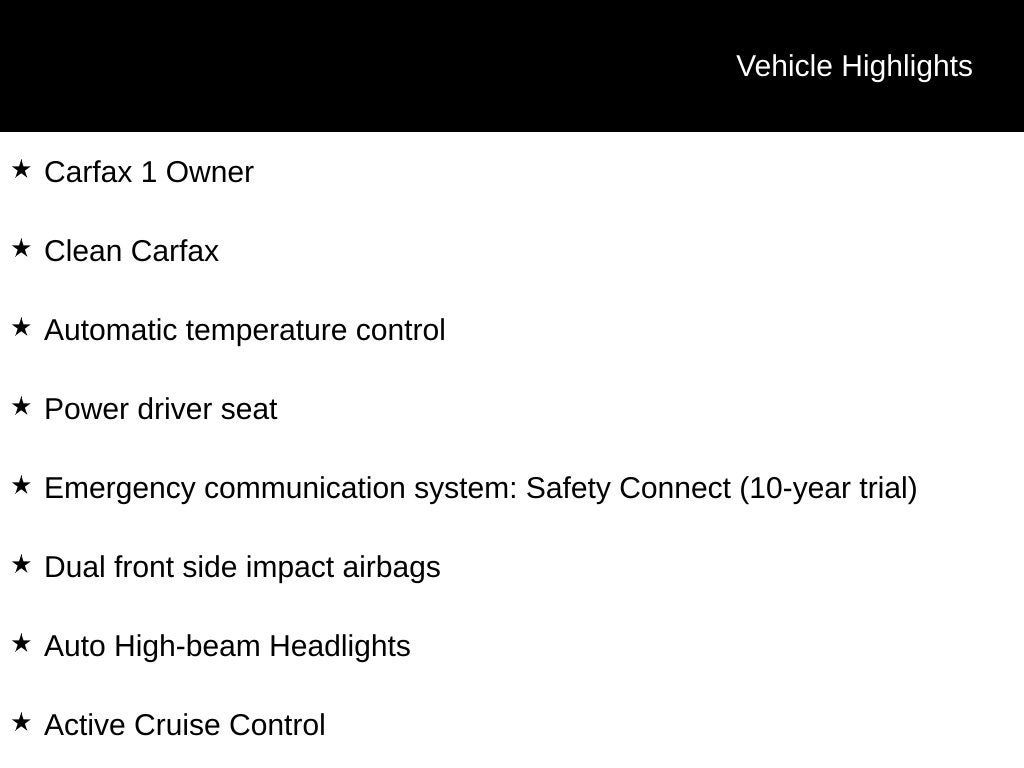
Task: Click star bullet before Power driver seat
Action: [x=21, y=407]
